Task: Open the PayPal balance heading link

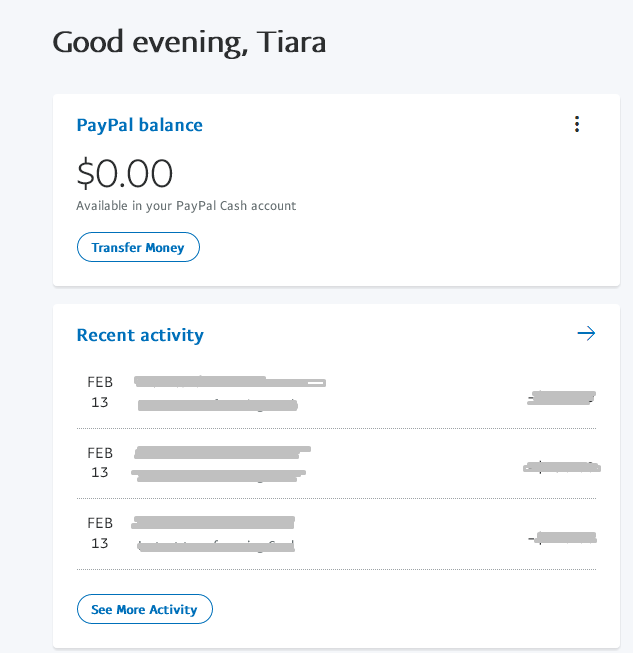Action: pyautogui.click(x=139, y=125)
